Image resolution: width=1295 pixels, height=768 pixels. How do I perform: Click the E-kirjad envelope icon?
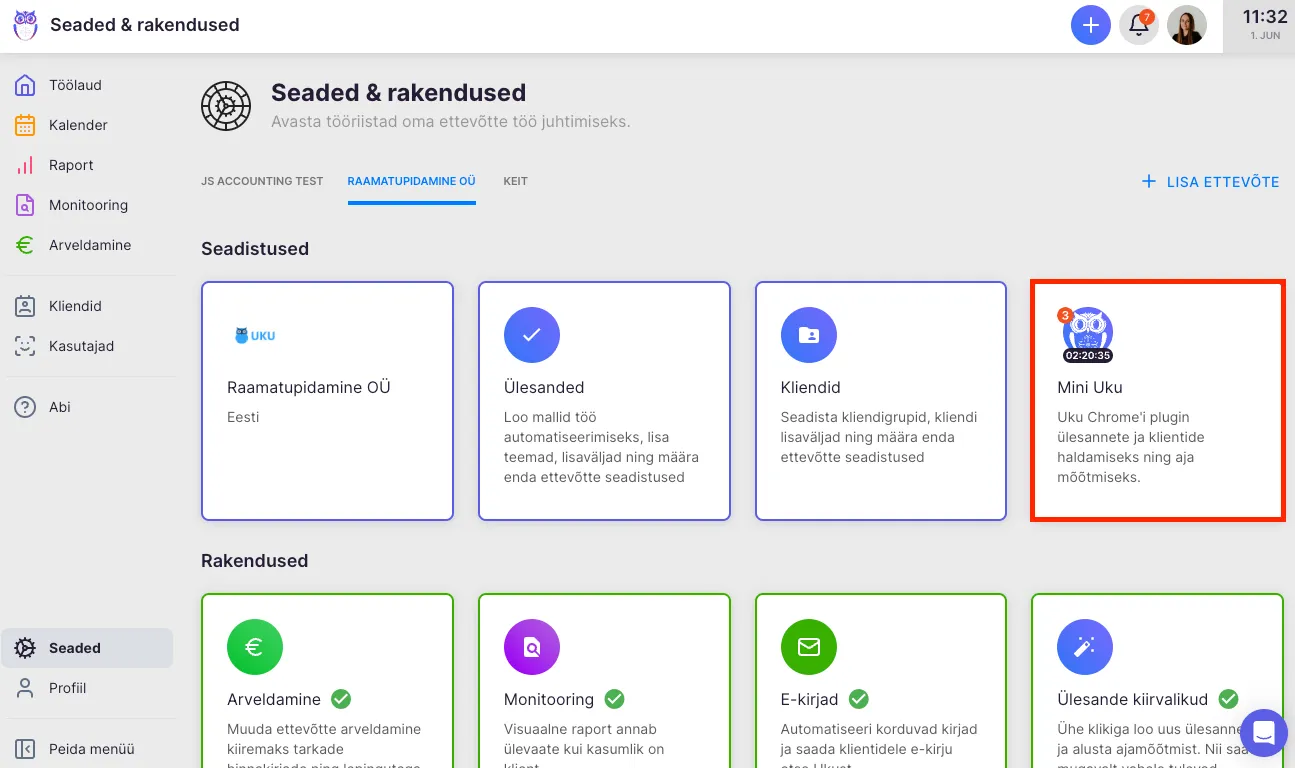pyautogui.click(x=808, y=647)
